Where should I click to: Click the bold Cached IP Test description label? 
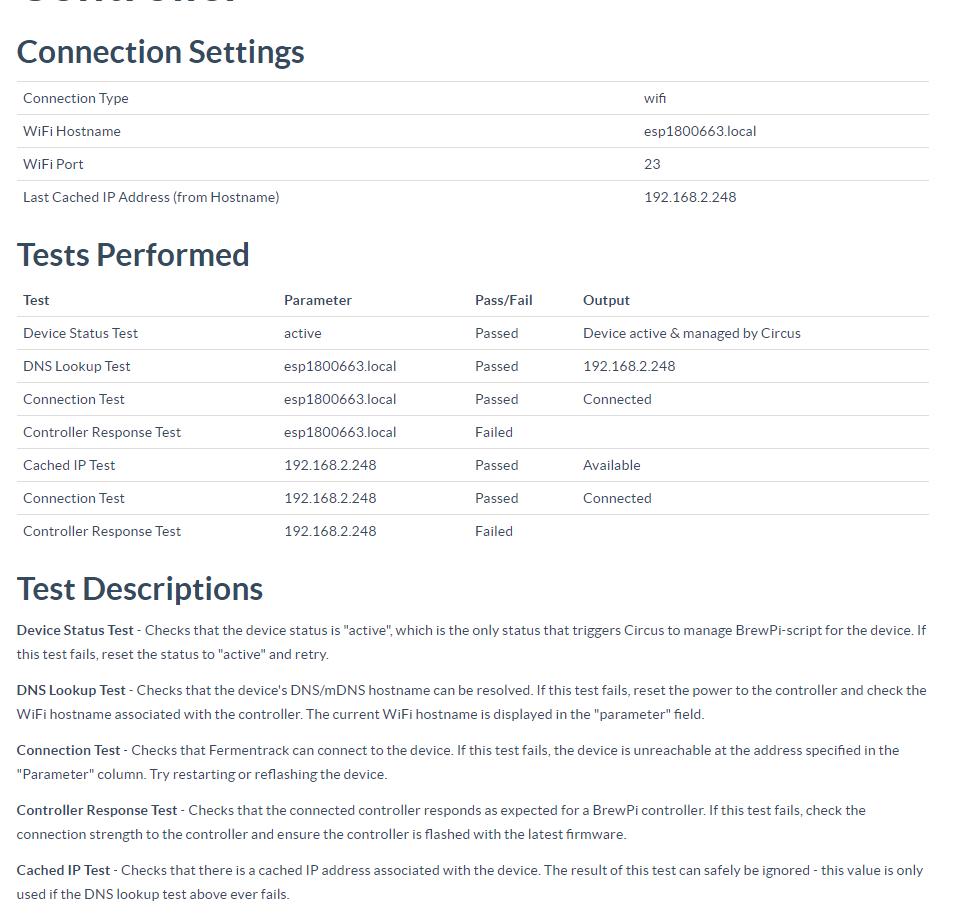coord(63,870)
